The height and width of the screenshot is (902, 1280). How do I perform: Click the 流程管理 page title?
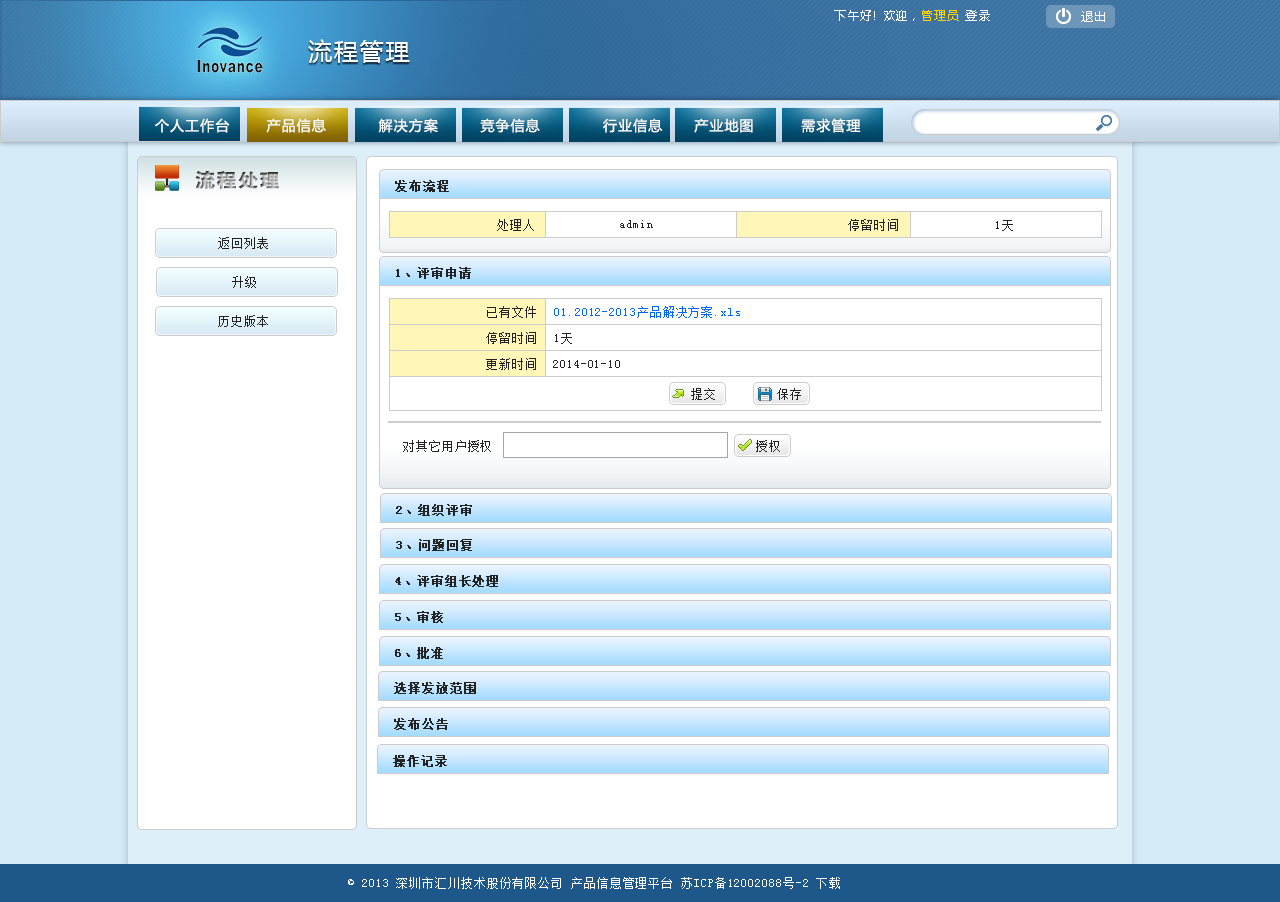(359, 53)
